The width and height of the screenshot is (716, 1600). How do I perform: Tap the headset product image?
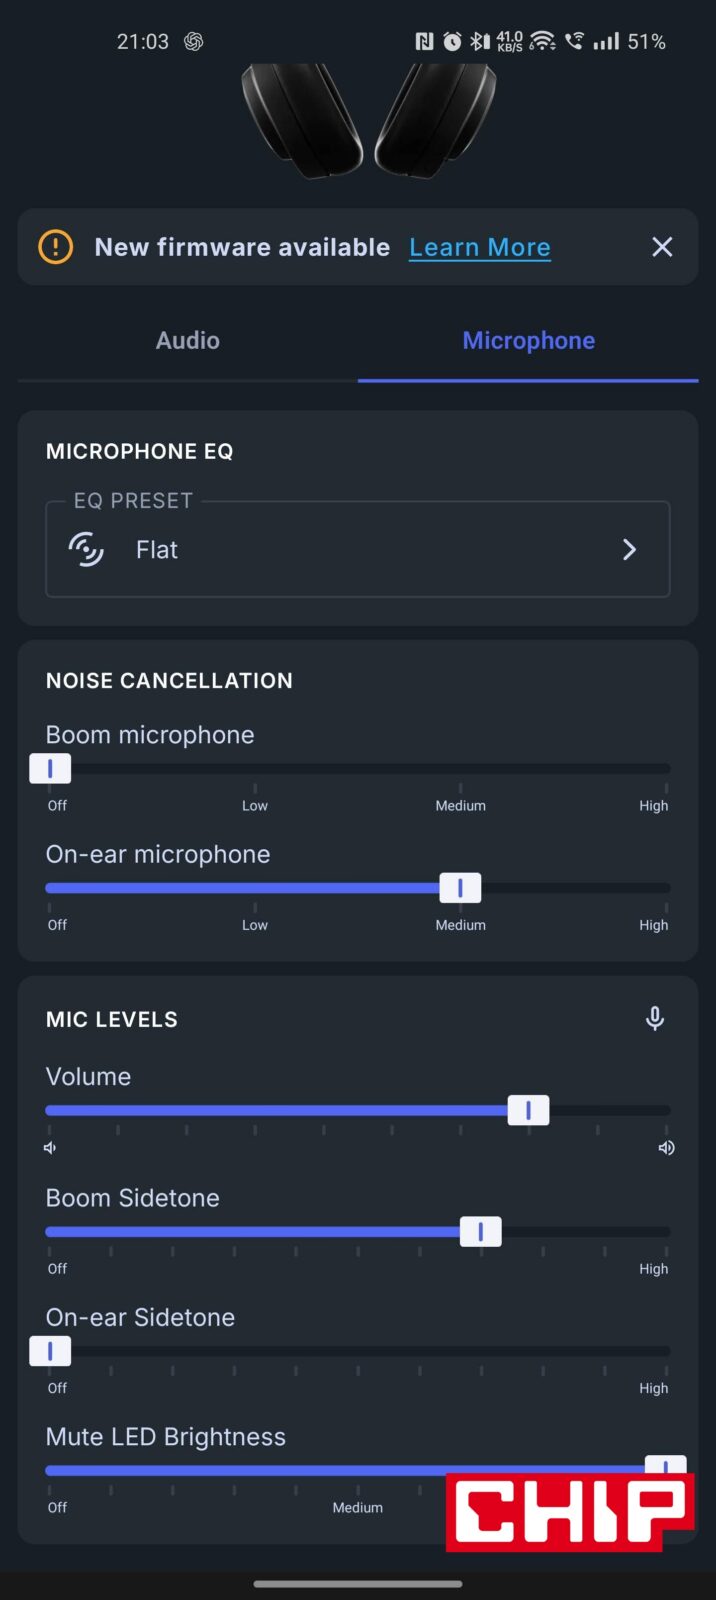coord(368,120)
